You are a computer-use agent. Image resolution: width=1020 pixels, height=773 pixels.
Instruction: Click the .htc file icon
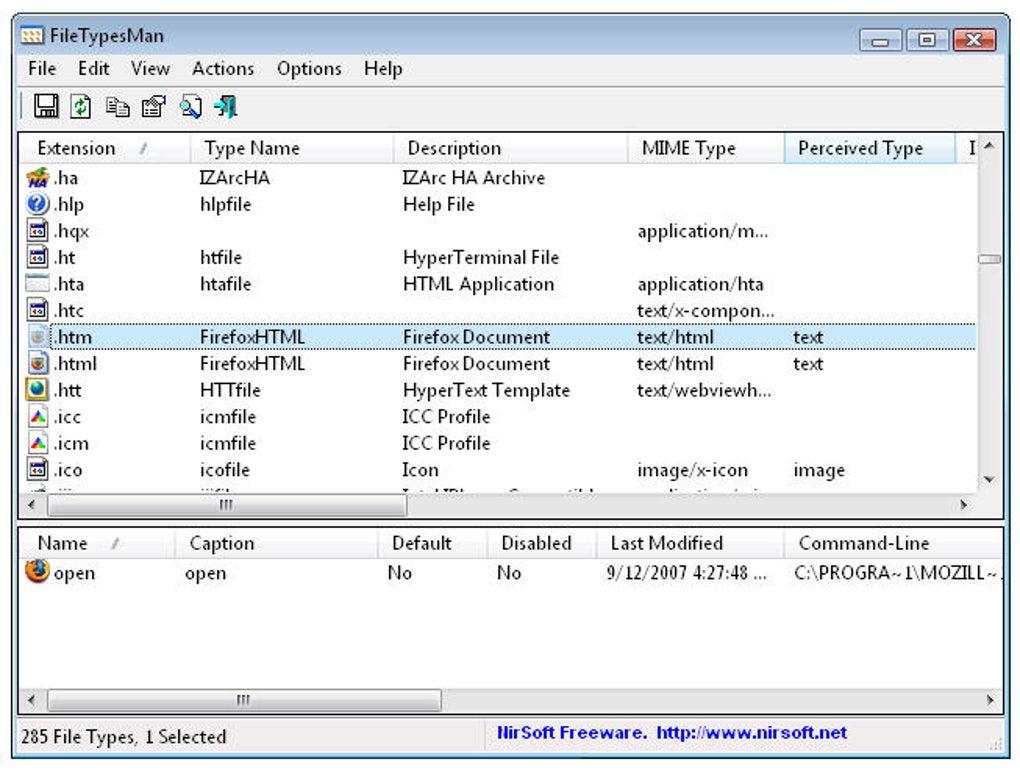coord(38,310)
